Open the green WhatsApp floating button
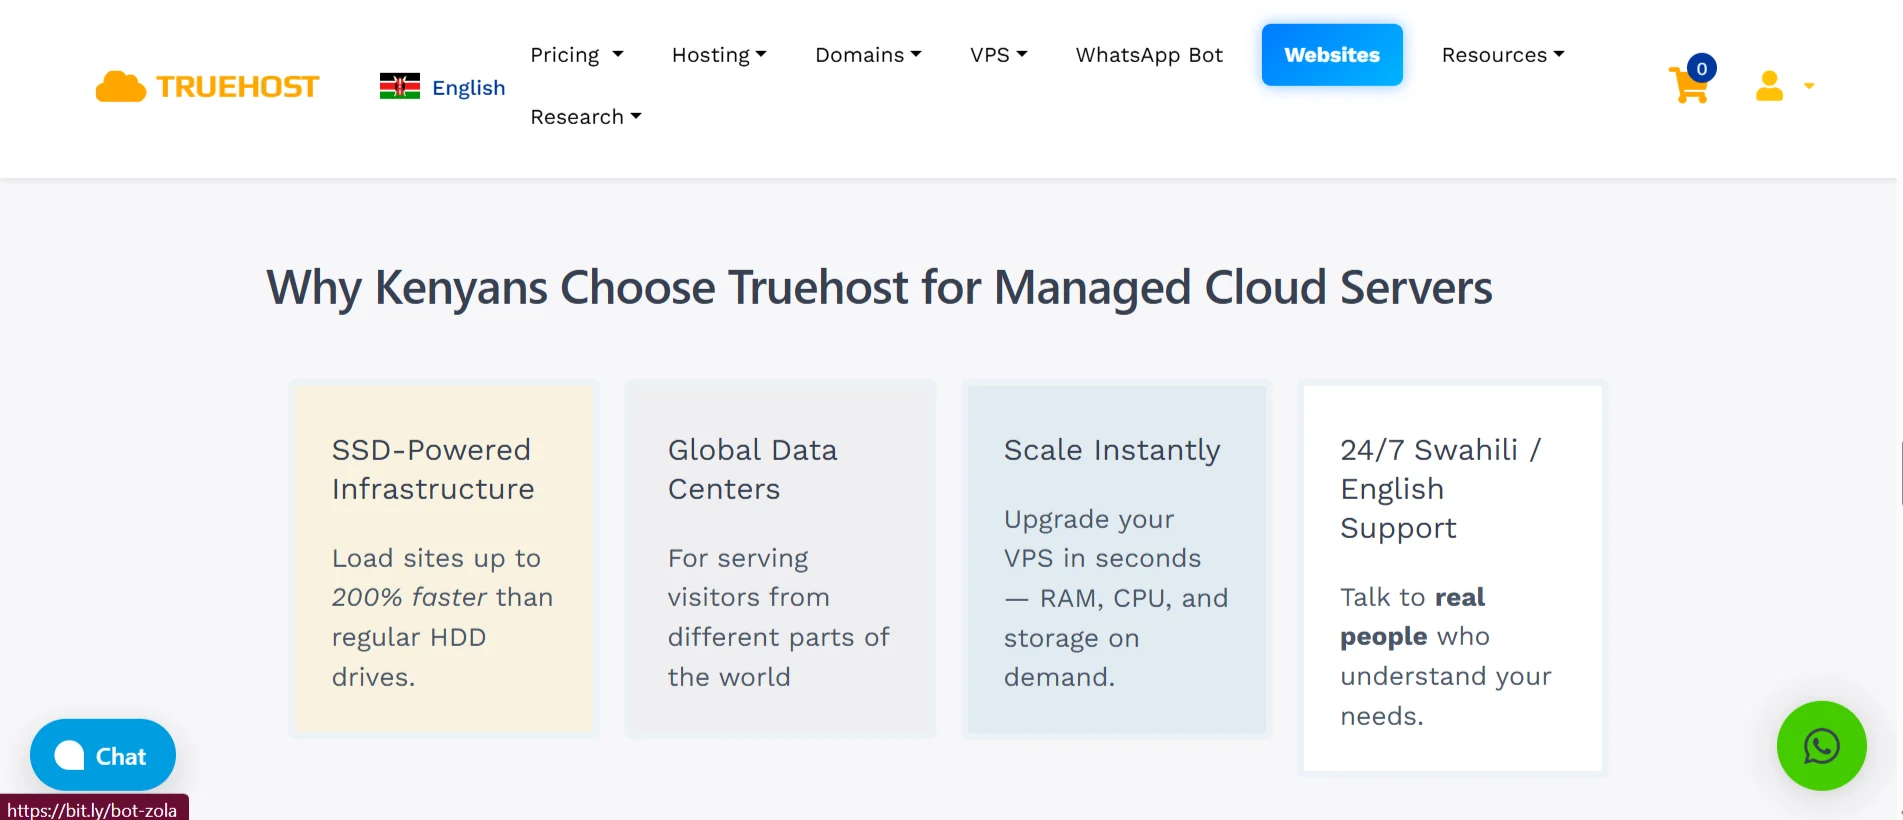This screenshot has width=1903, height=820. click(x=1821, y=746)
